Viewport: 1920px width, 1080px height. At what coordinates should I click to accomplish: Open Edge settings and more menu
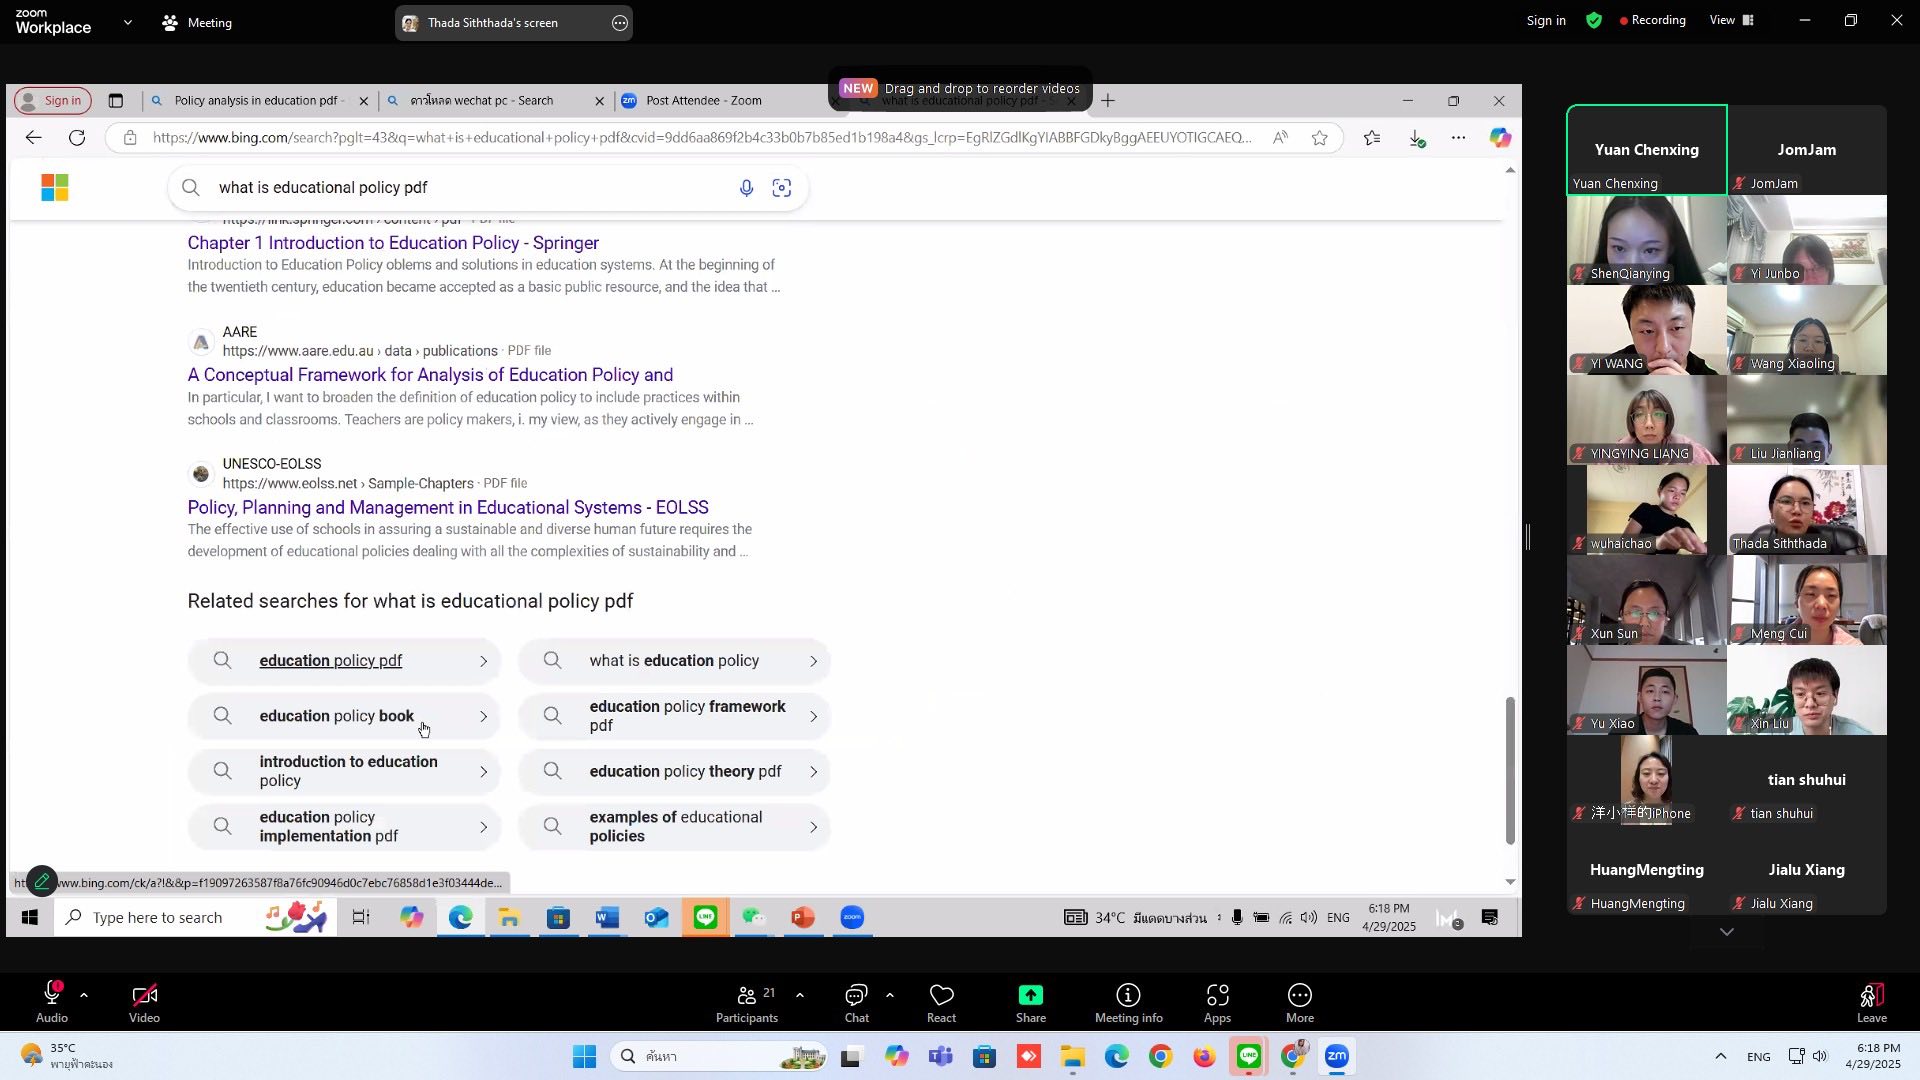tap(1459, 138)
